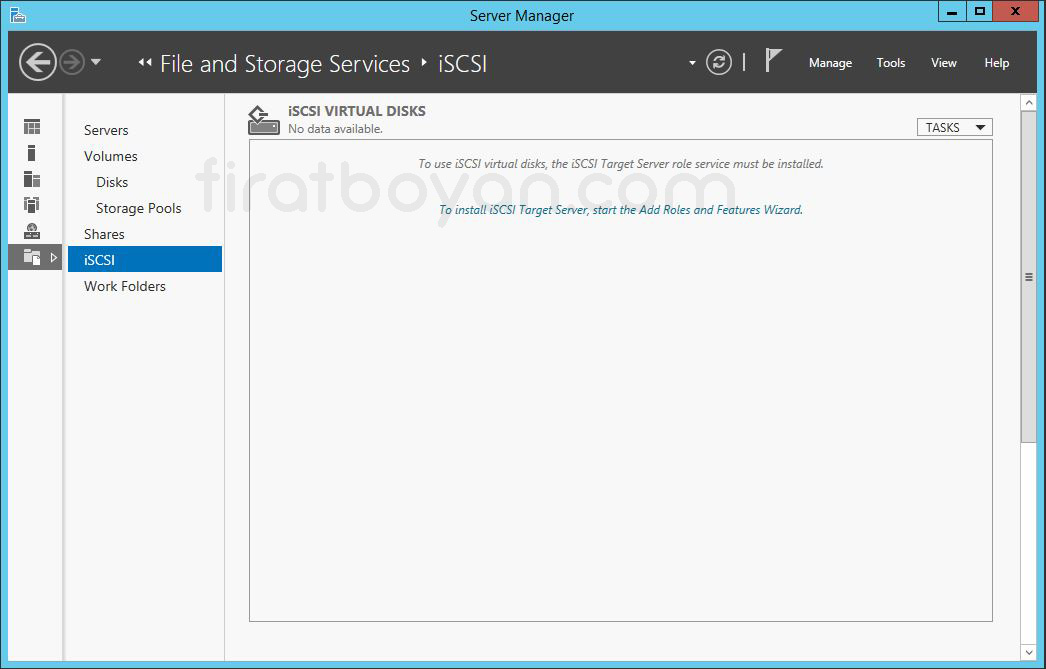Open the Manage menu
This screenshot has width=1046, height=669.
click(830, 63)
